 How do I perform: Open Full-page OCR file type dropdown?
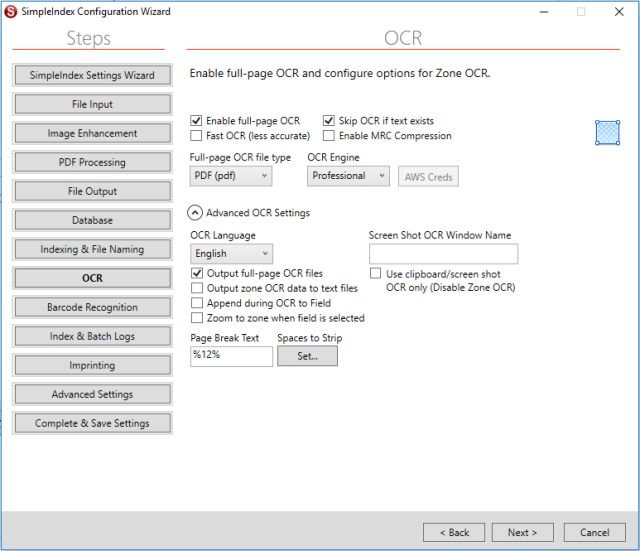[x=230, y=176]
